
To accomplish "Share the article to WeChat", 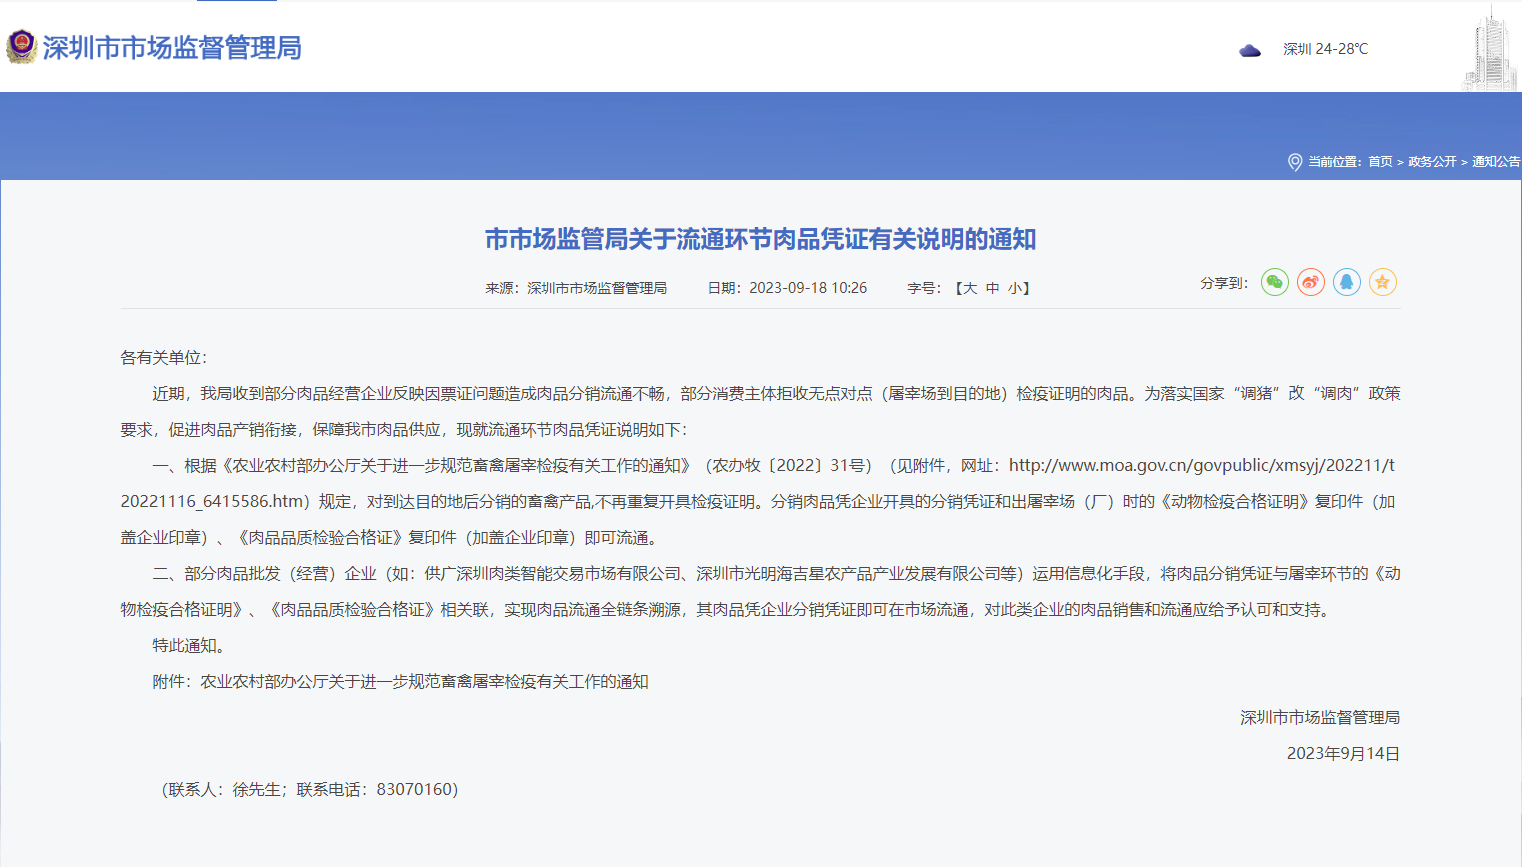I will coord(1275,282).
